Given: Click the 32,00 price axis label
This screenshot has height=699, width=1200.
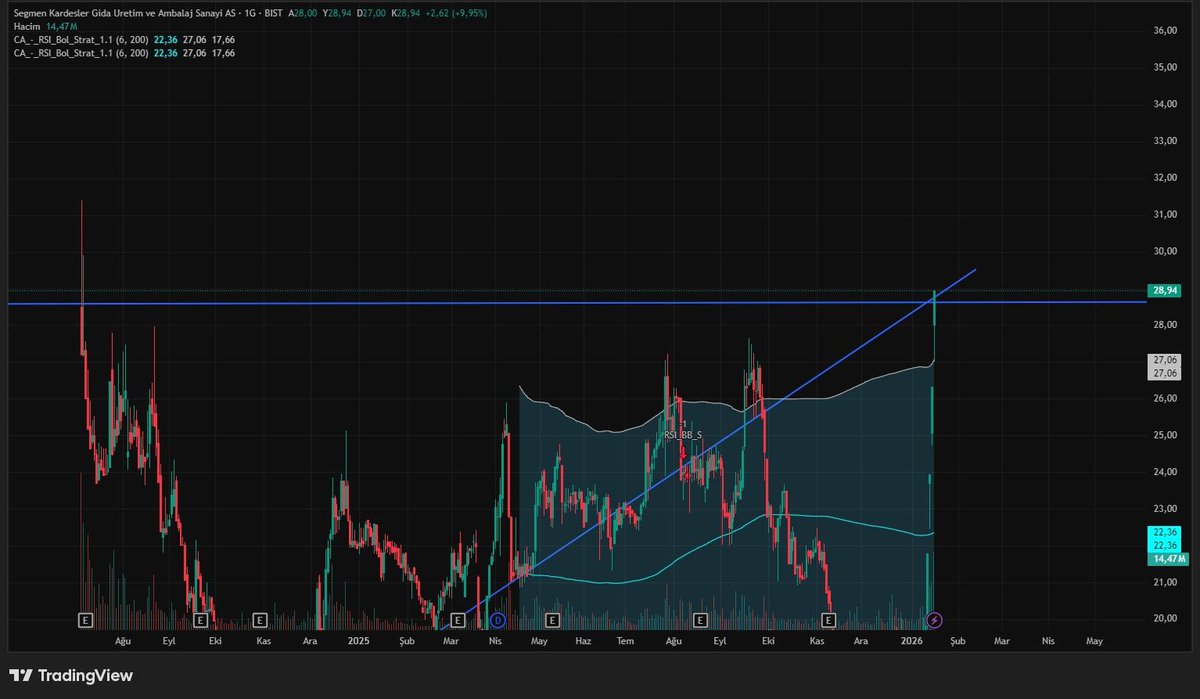Looking at the screenshot, I should (x=1166, y=178).
